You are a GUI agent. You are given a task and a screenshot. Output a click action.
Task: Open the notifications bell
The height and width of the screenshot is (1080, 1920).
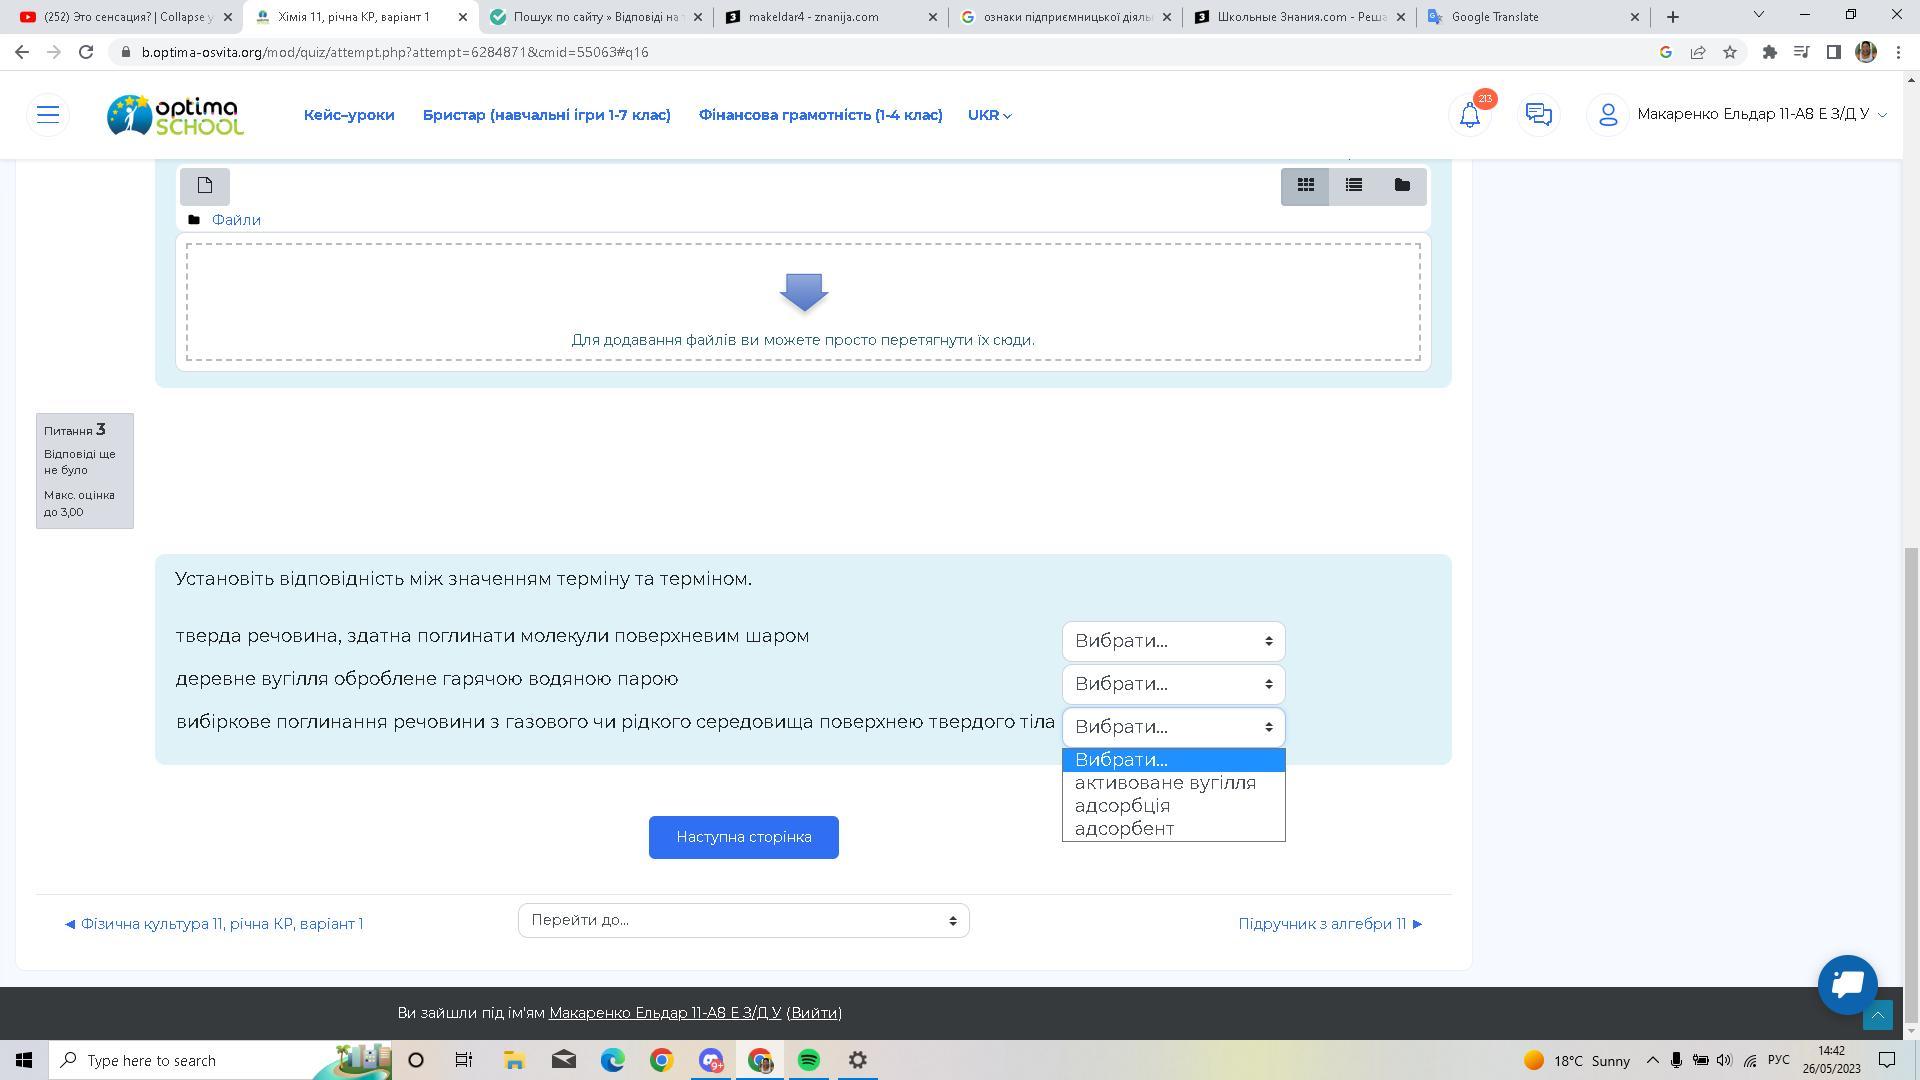click(1469, 115)
